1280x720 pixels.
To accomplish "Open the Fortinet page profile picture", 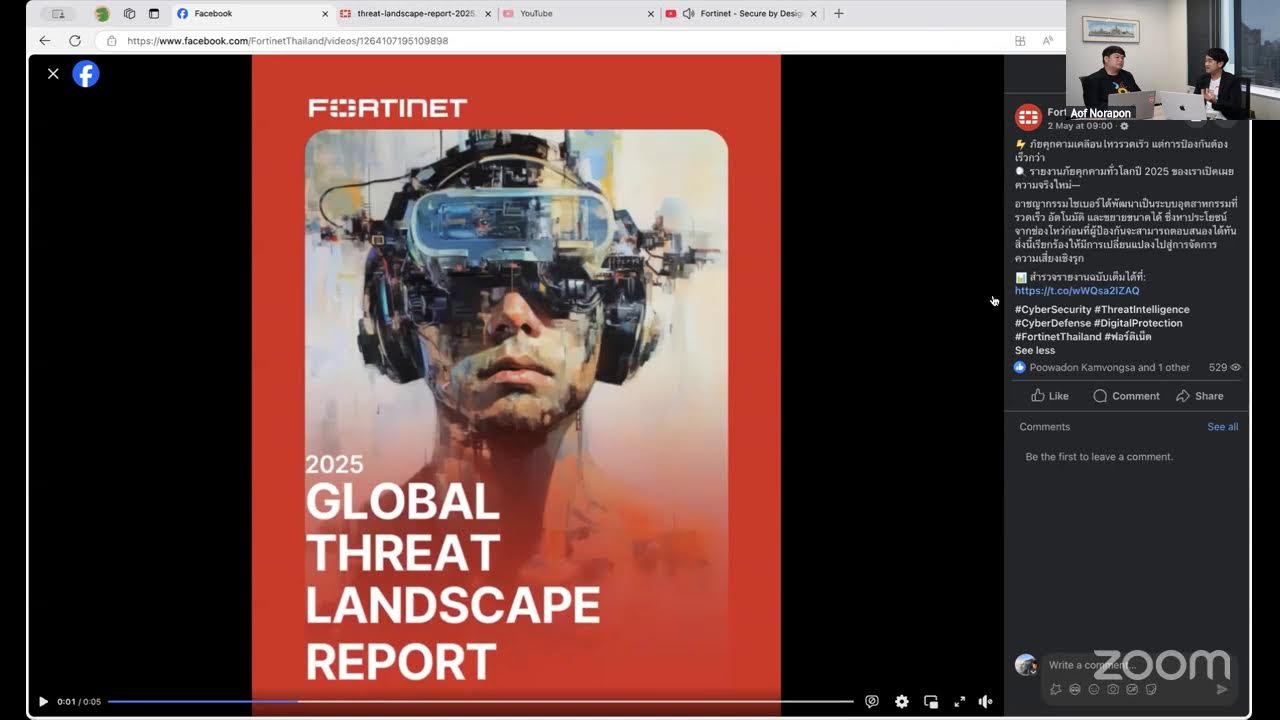I will [1028, 118].
